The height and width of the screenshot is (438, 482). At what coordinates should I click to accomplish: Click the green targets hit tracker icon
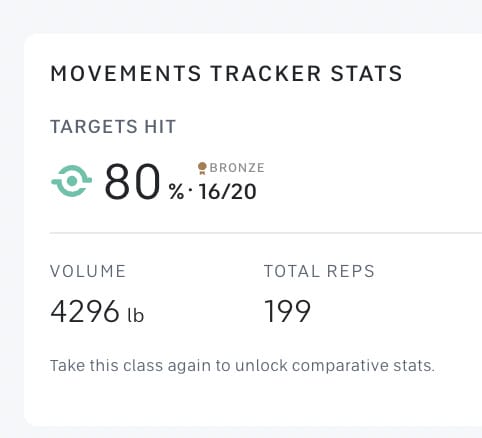[72, 181]
